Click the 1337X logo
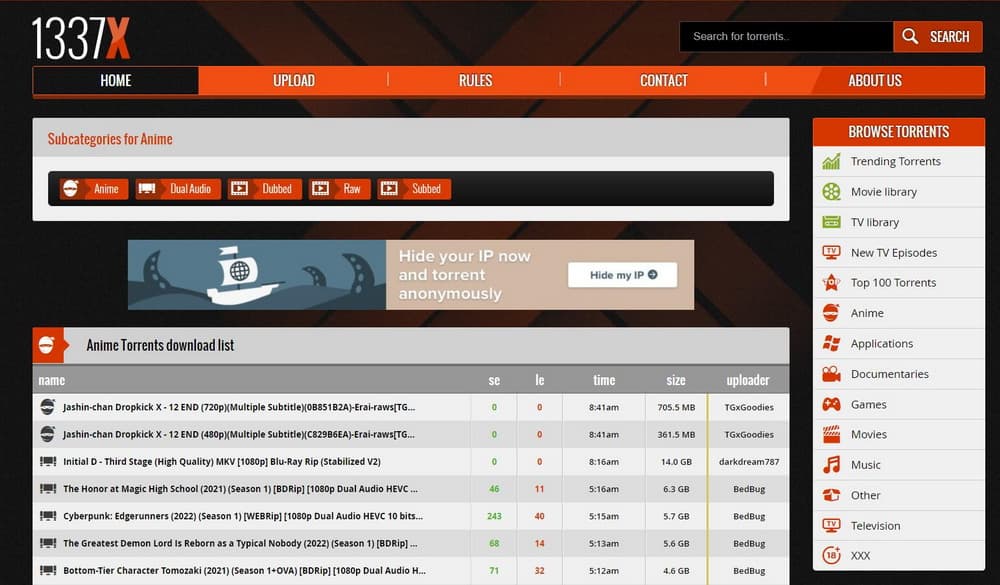Screen dimensions: 1000x585 point(81,38)
